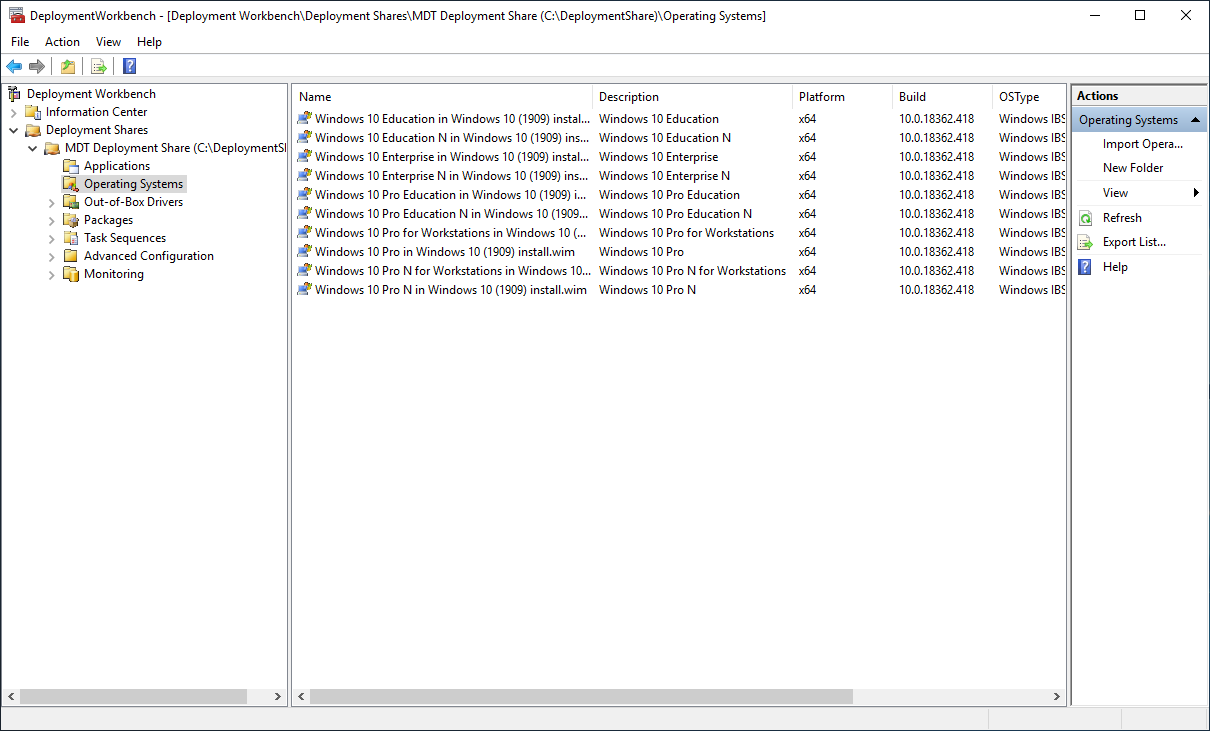
Task: Collapse the Deployment Shares node
Action: (x=13, y=130)
